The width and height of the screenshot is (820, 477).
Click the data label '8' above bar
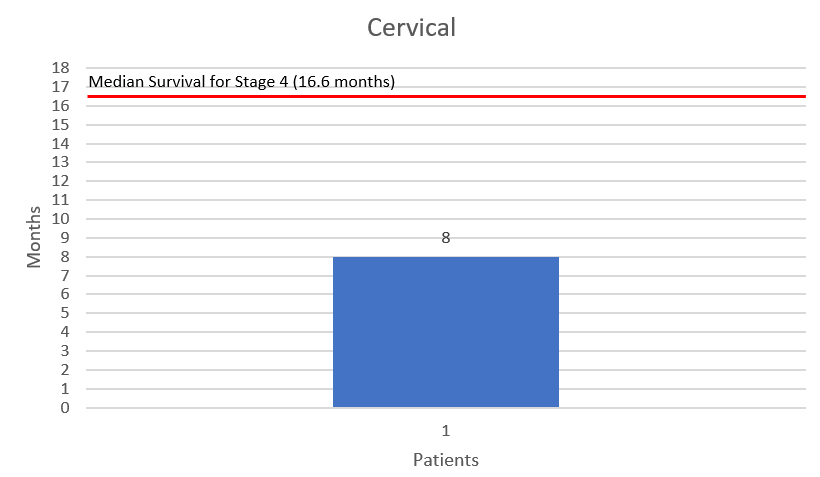445,238
